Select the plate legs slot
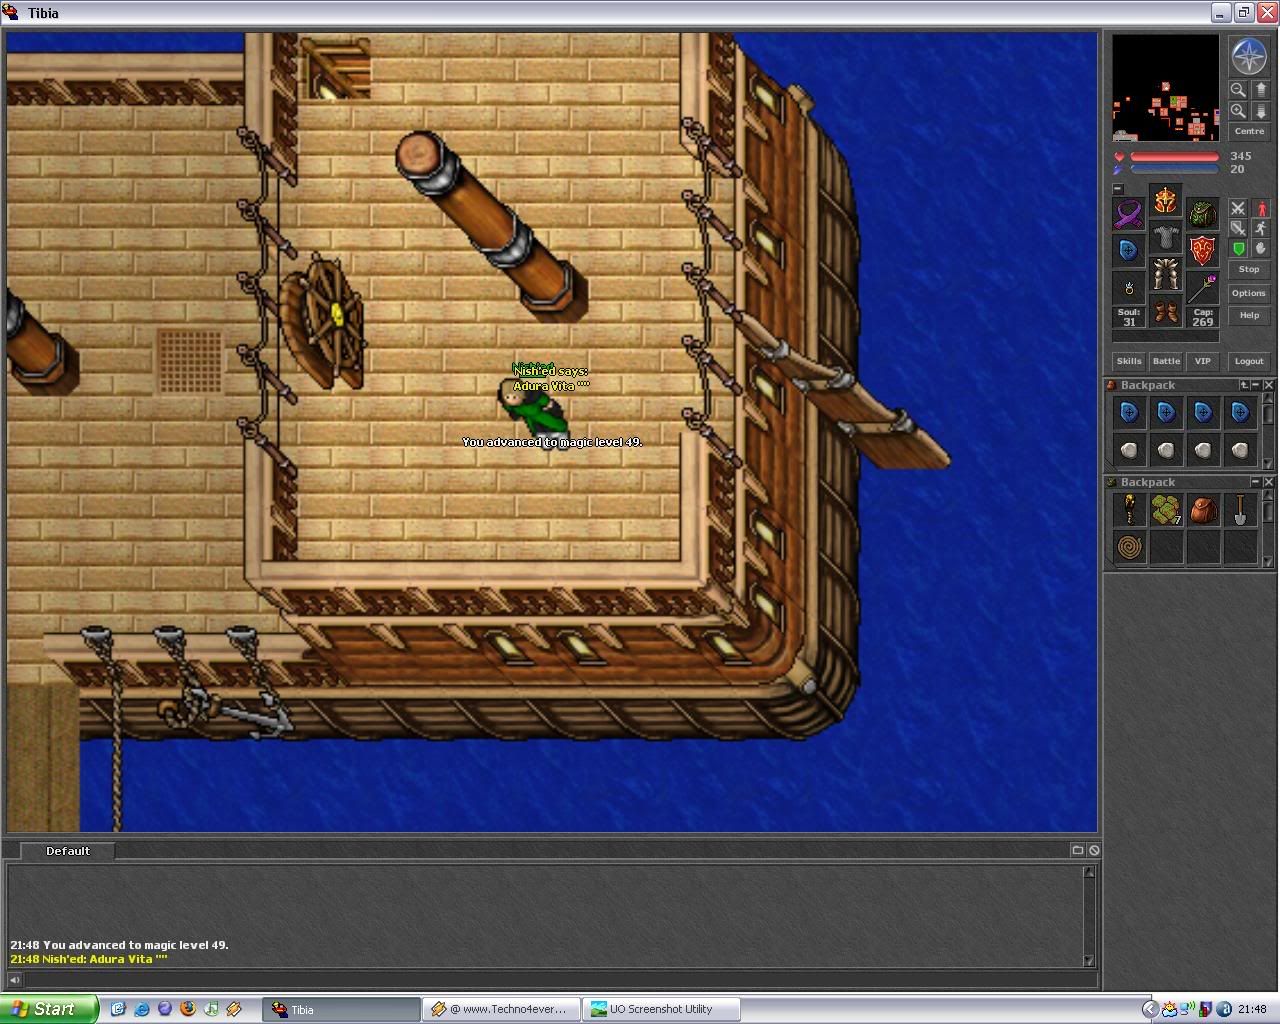This screenshot has height=1024, width=1280. (x=1166, y=275)
